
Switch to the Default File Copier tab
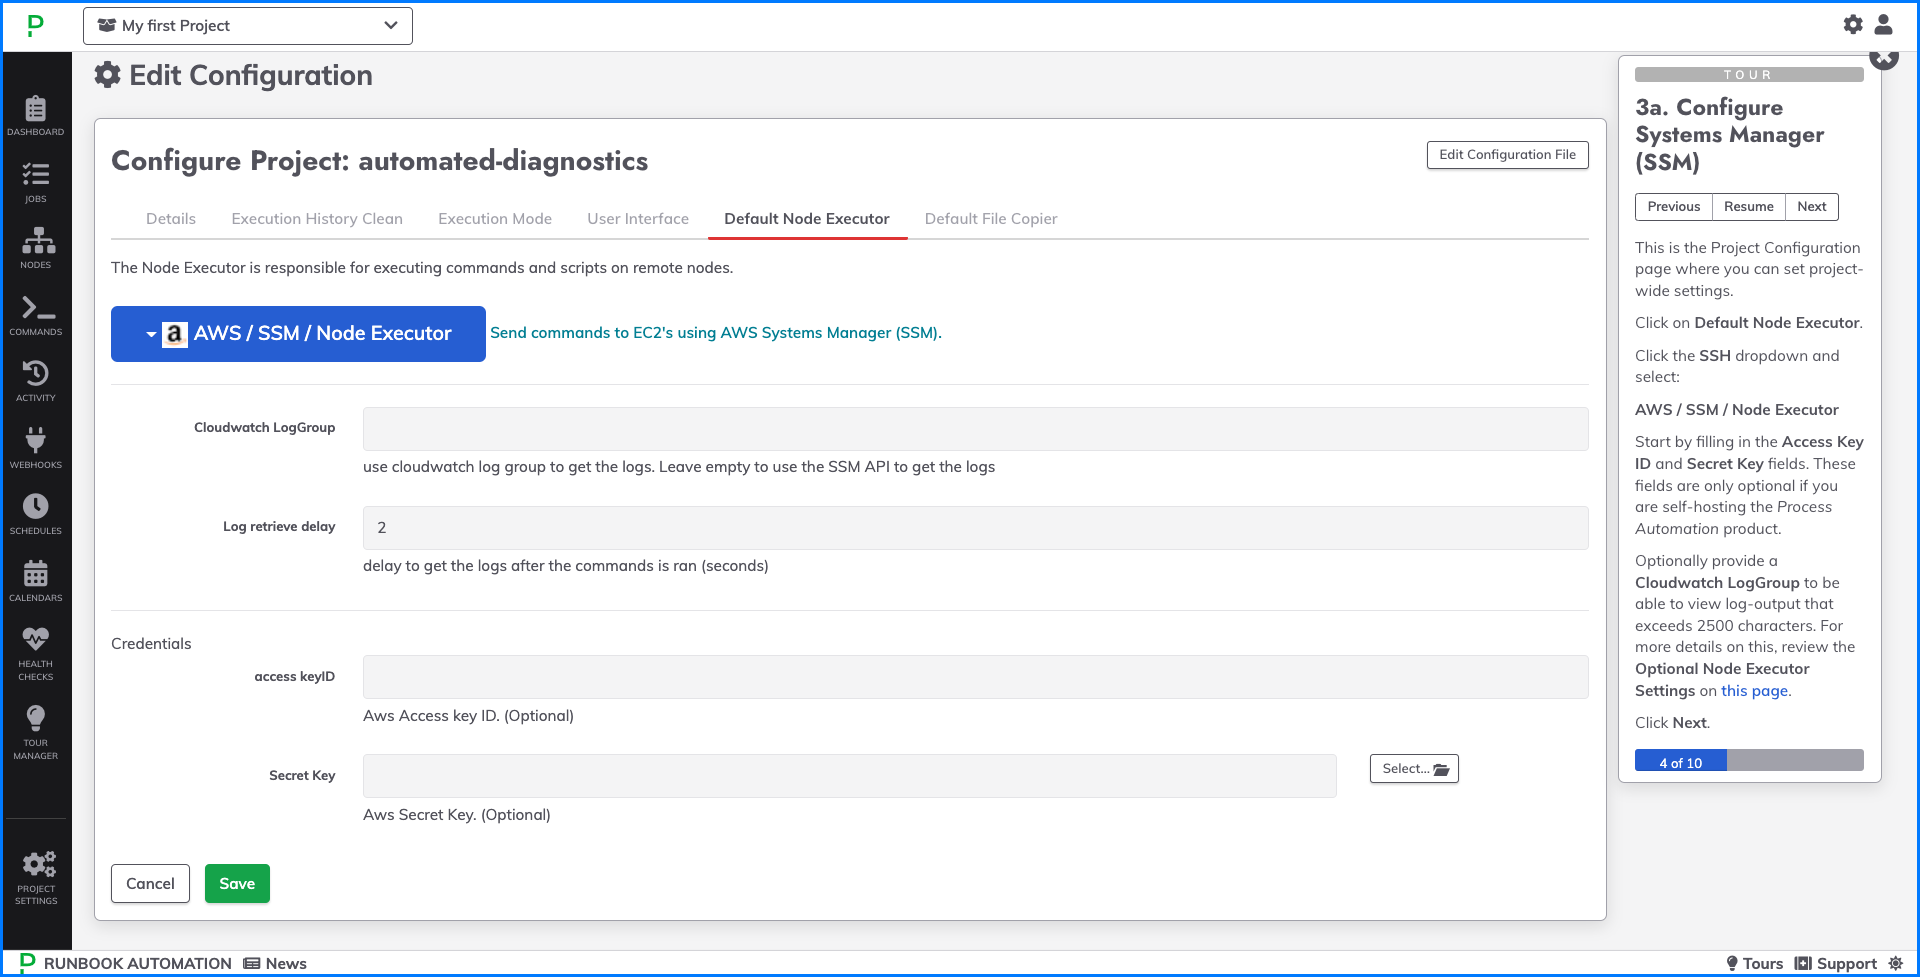991,219
